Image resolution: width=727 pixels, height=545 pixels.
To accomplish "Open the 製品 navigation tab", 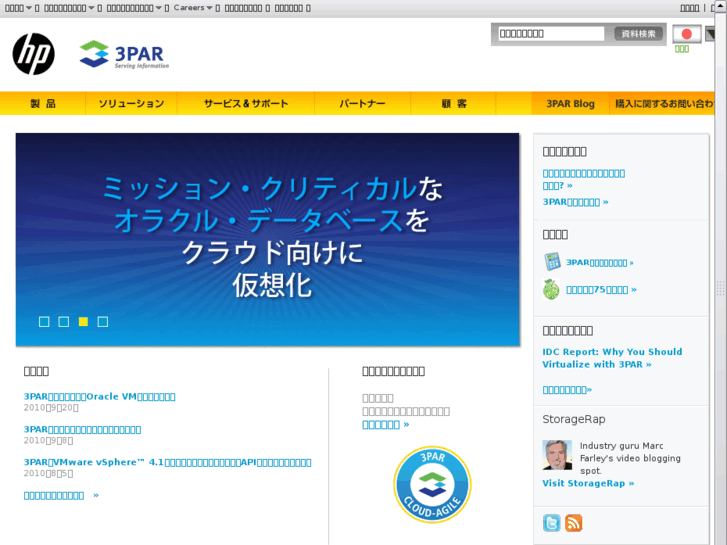I will coord(43,103).
